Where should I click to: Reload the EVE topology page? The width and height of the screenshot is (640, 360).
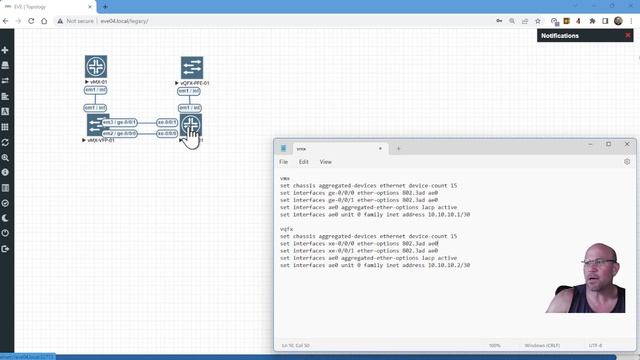pos(31,21)
